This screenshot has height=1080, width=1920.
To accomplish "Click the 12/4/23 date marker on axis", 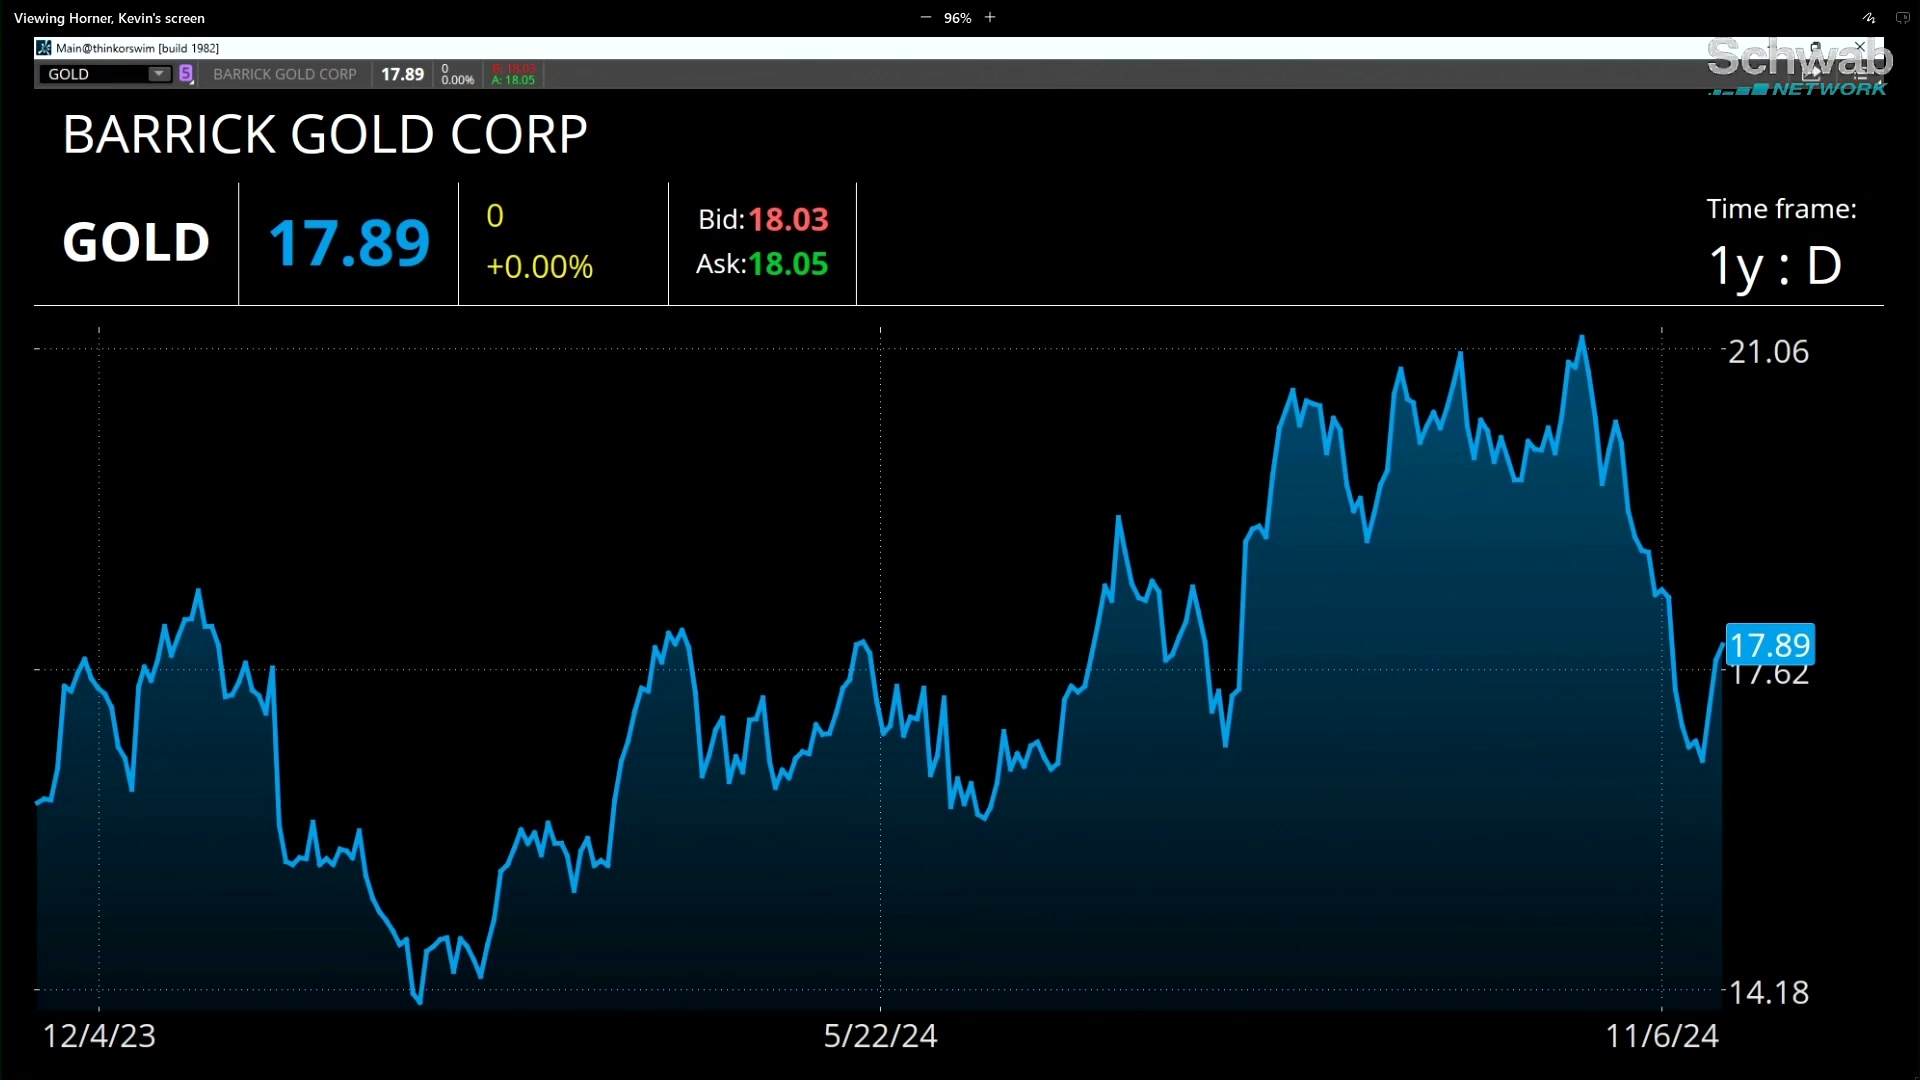I will (99, 1036).
